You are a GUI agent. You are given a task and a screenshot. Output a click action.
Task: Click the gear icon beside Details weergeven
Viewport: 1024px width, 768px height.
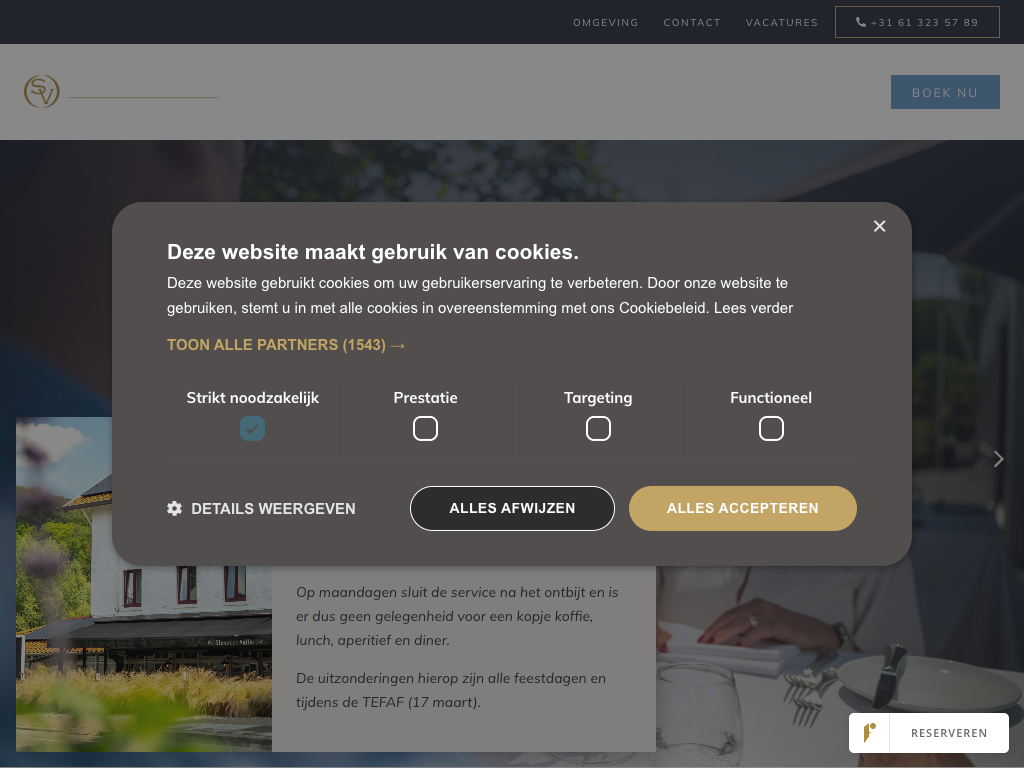[x=174, y=508]
